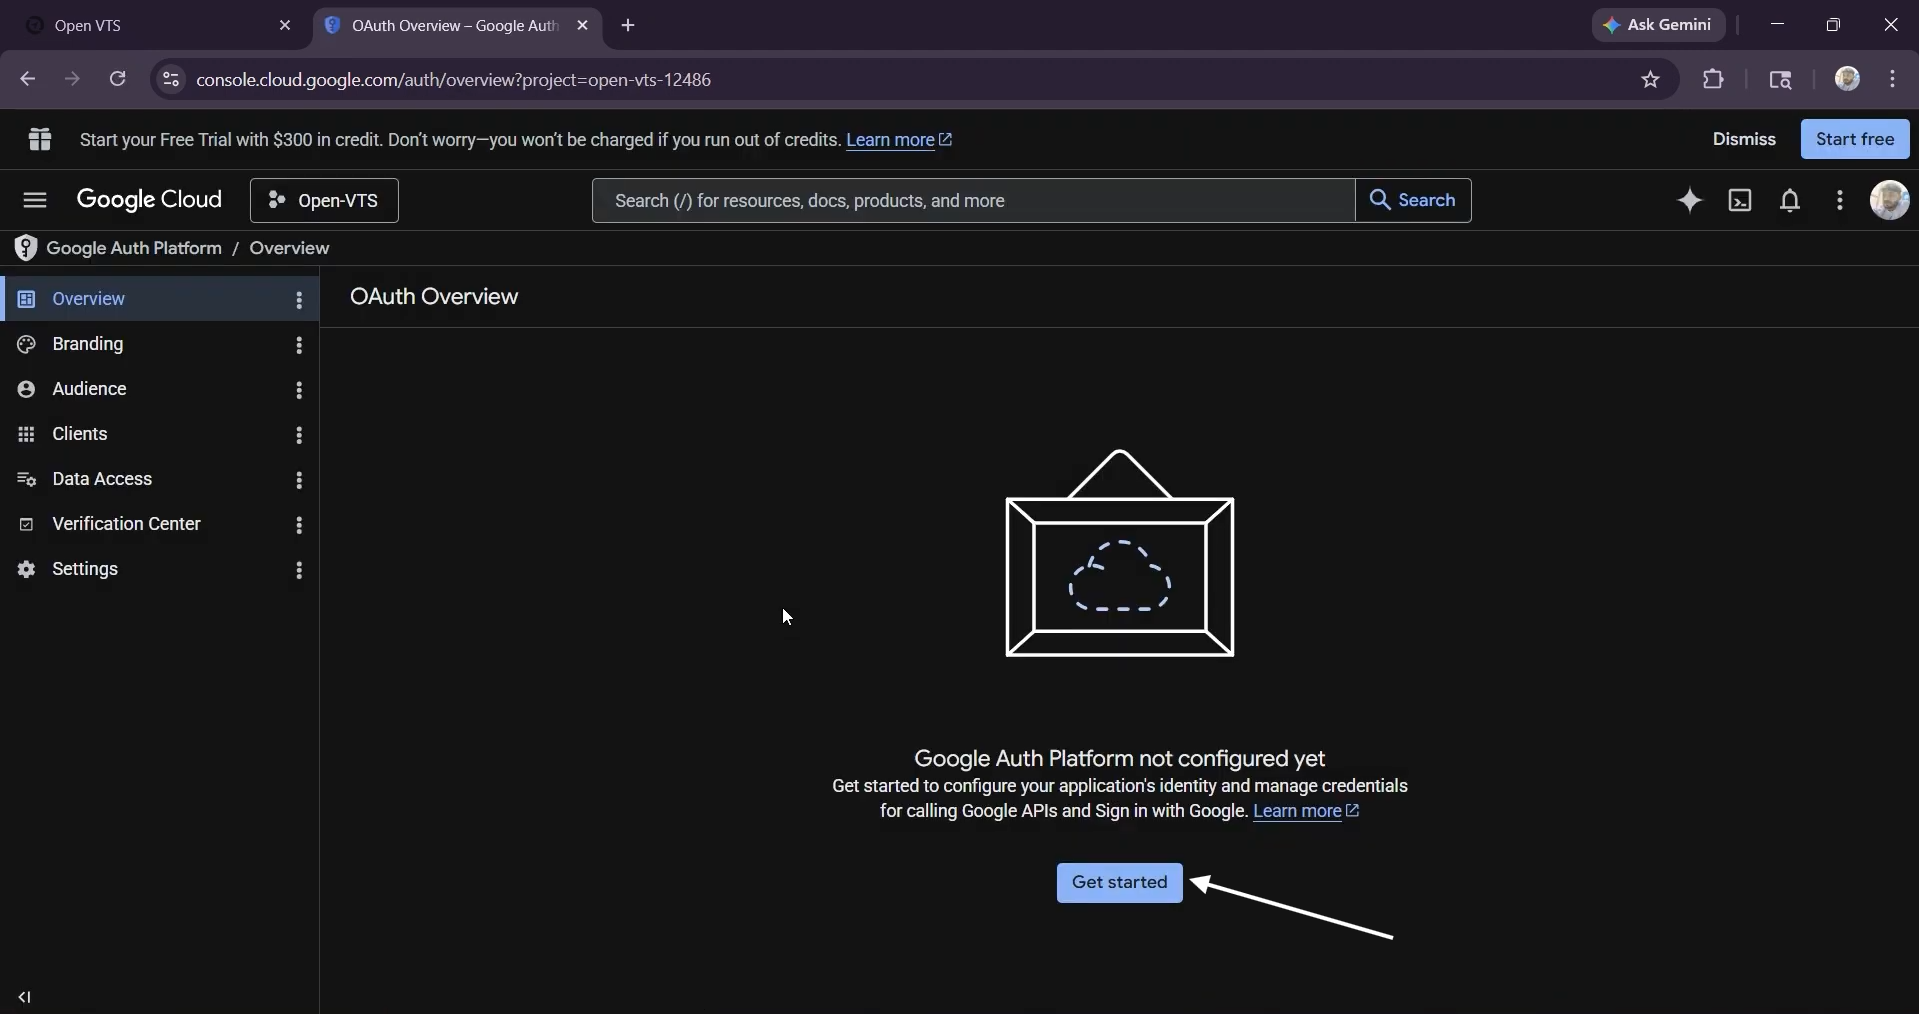Dismiss the free trial banner
This screenshot has height=1014, width=1919.
coord(1744,140)
